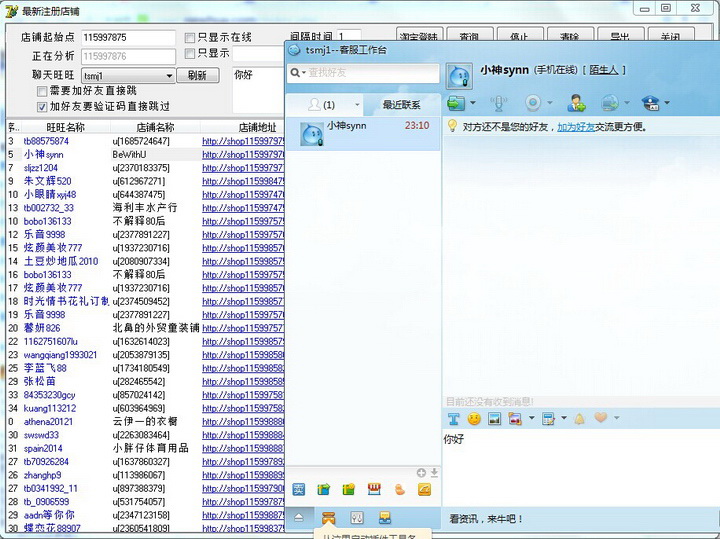Select 小神synn in recent contacts list
Image resolution: width=720 pixels, height=539 pixels.
pyautogui.click(x=363, y=133)
